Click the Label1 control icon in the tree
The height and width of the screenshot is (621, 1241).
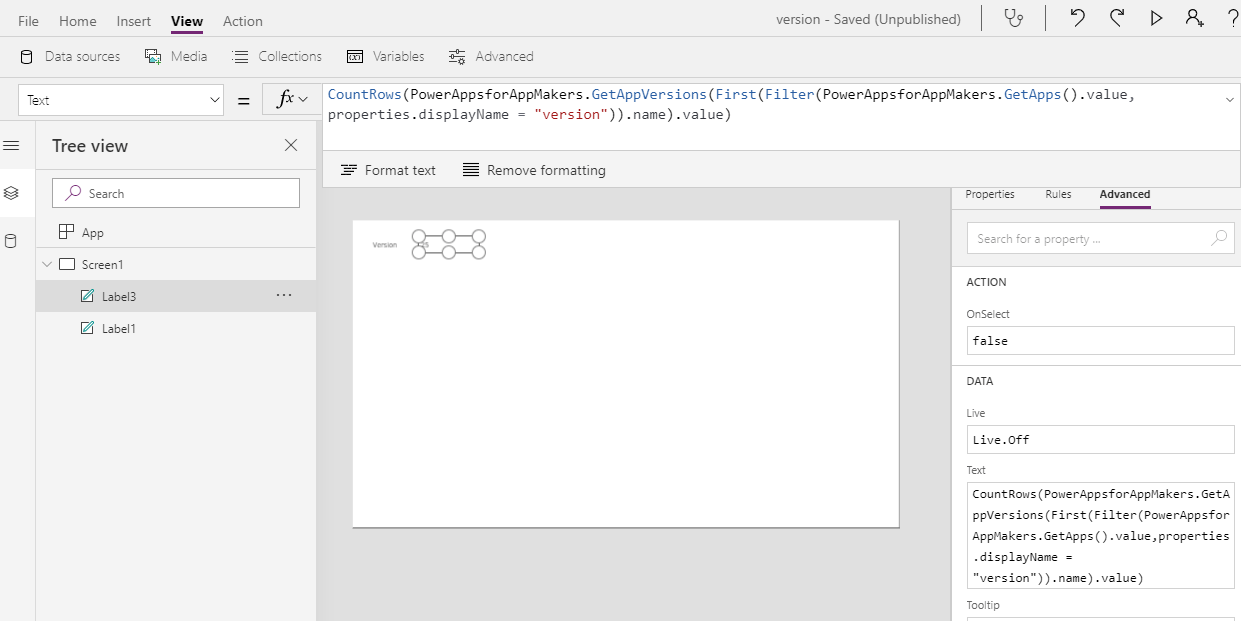click(x=87, y=328)
